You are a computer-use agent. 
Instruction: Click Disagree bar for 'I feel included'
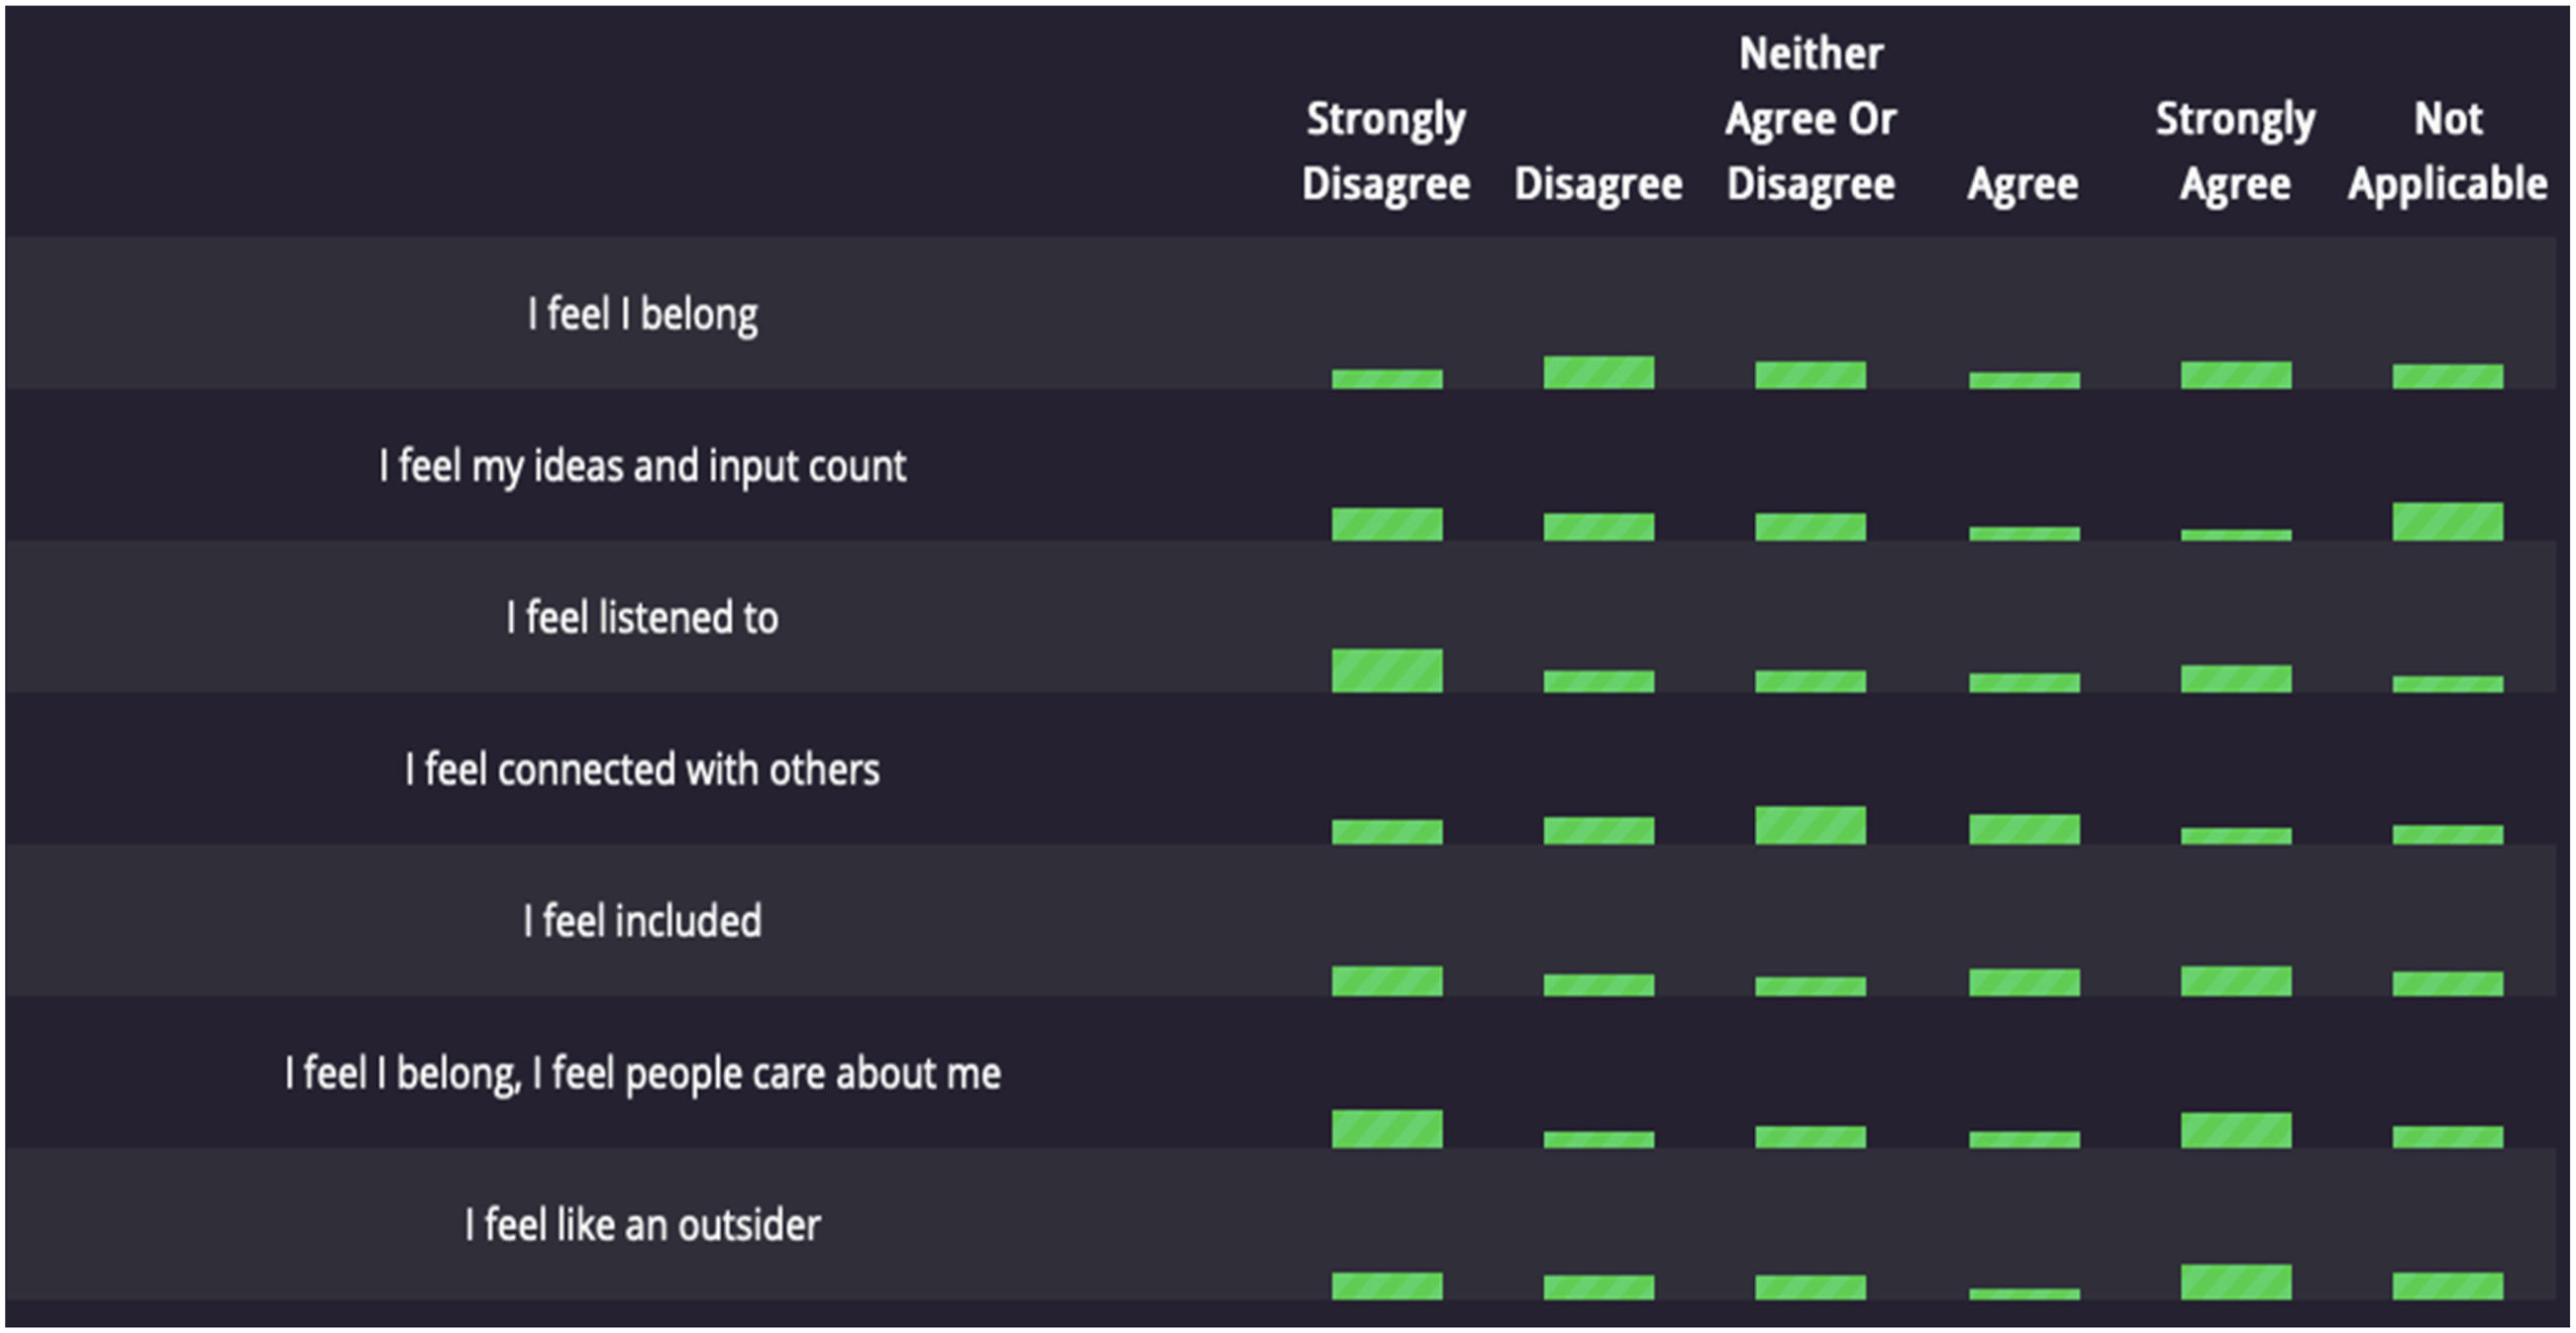click(1598, 985)
